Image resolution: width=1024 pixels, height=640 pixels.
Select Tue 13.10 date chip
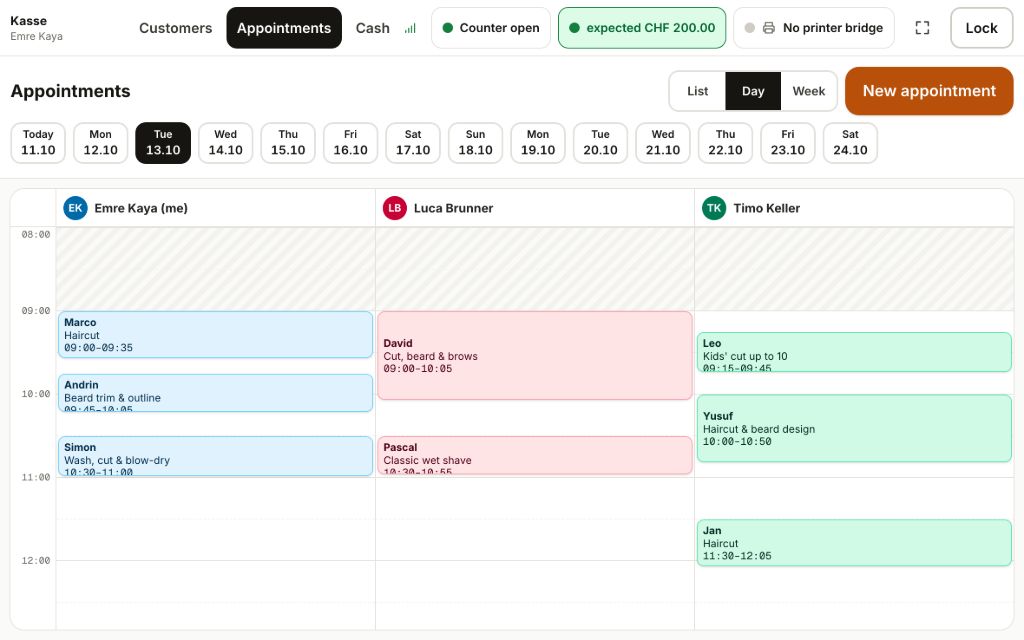(163, 143)
